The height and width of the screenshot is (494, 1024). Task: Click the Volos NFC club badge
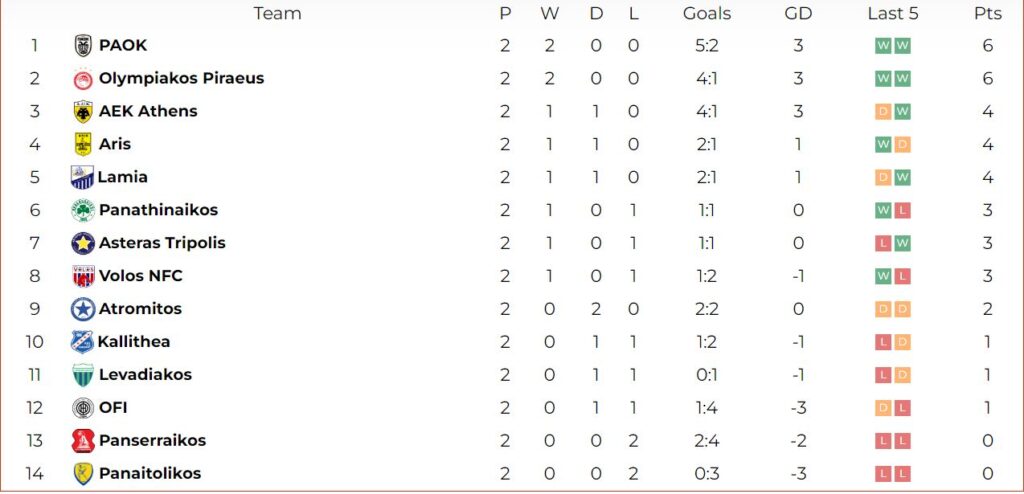[83, 276]
